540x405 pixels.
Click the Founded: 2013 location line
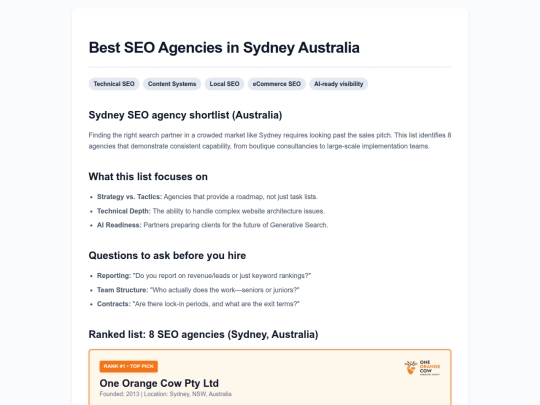[165, 394]
